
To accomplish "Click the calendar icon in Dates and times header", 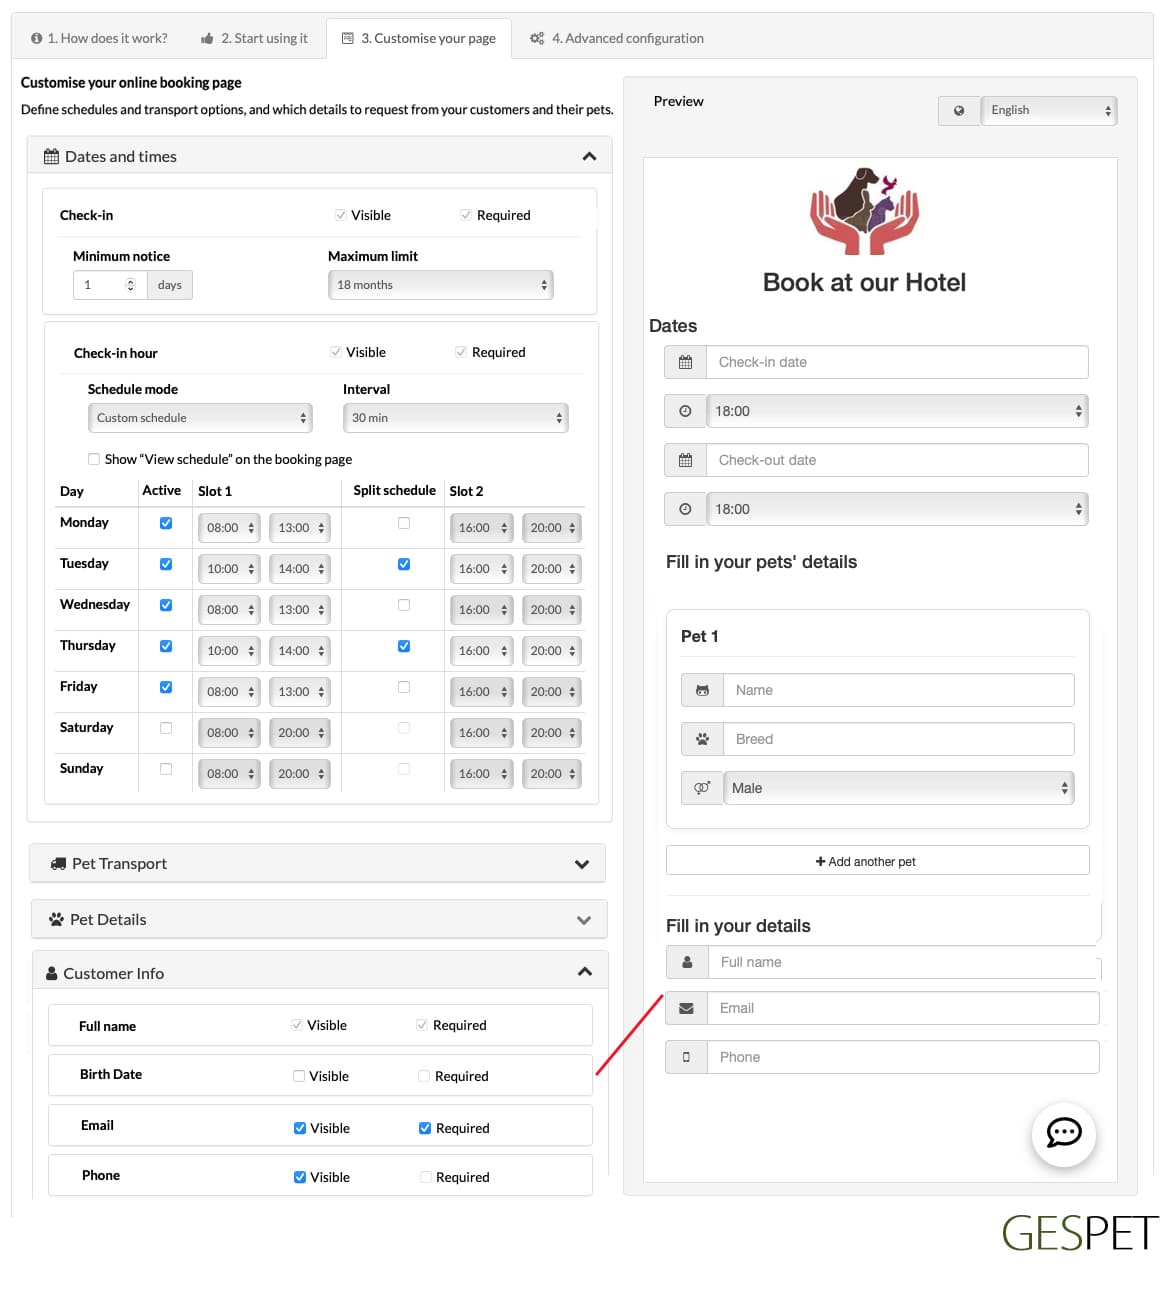I will click(x=51, y=157).
